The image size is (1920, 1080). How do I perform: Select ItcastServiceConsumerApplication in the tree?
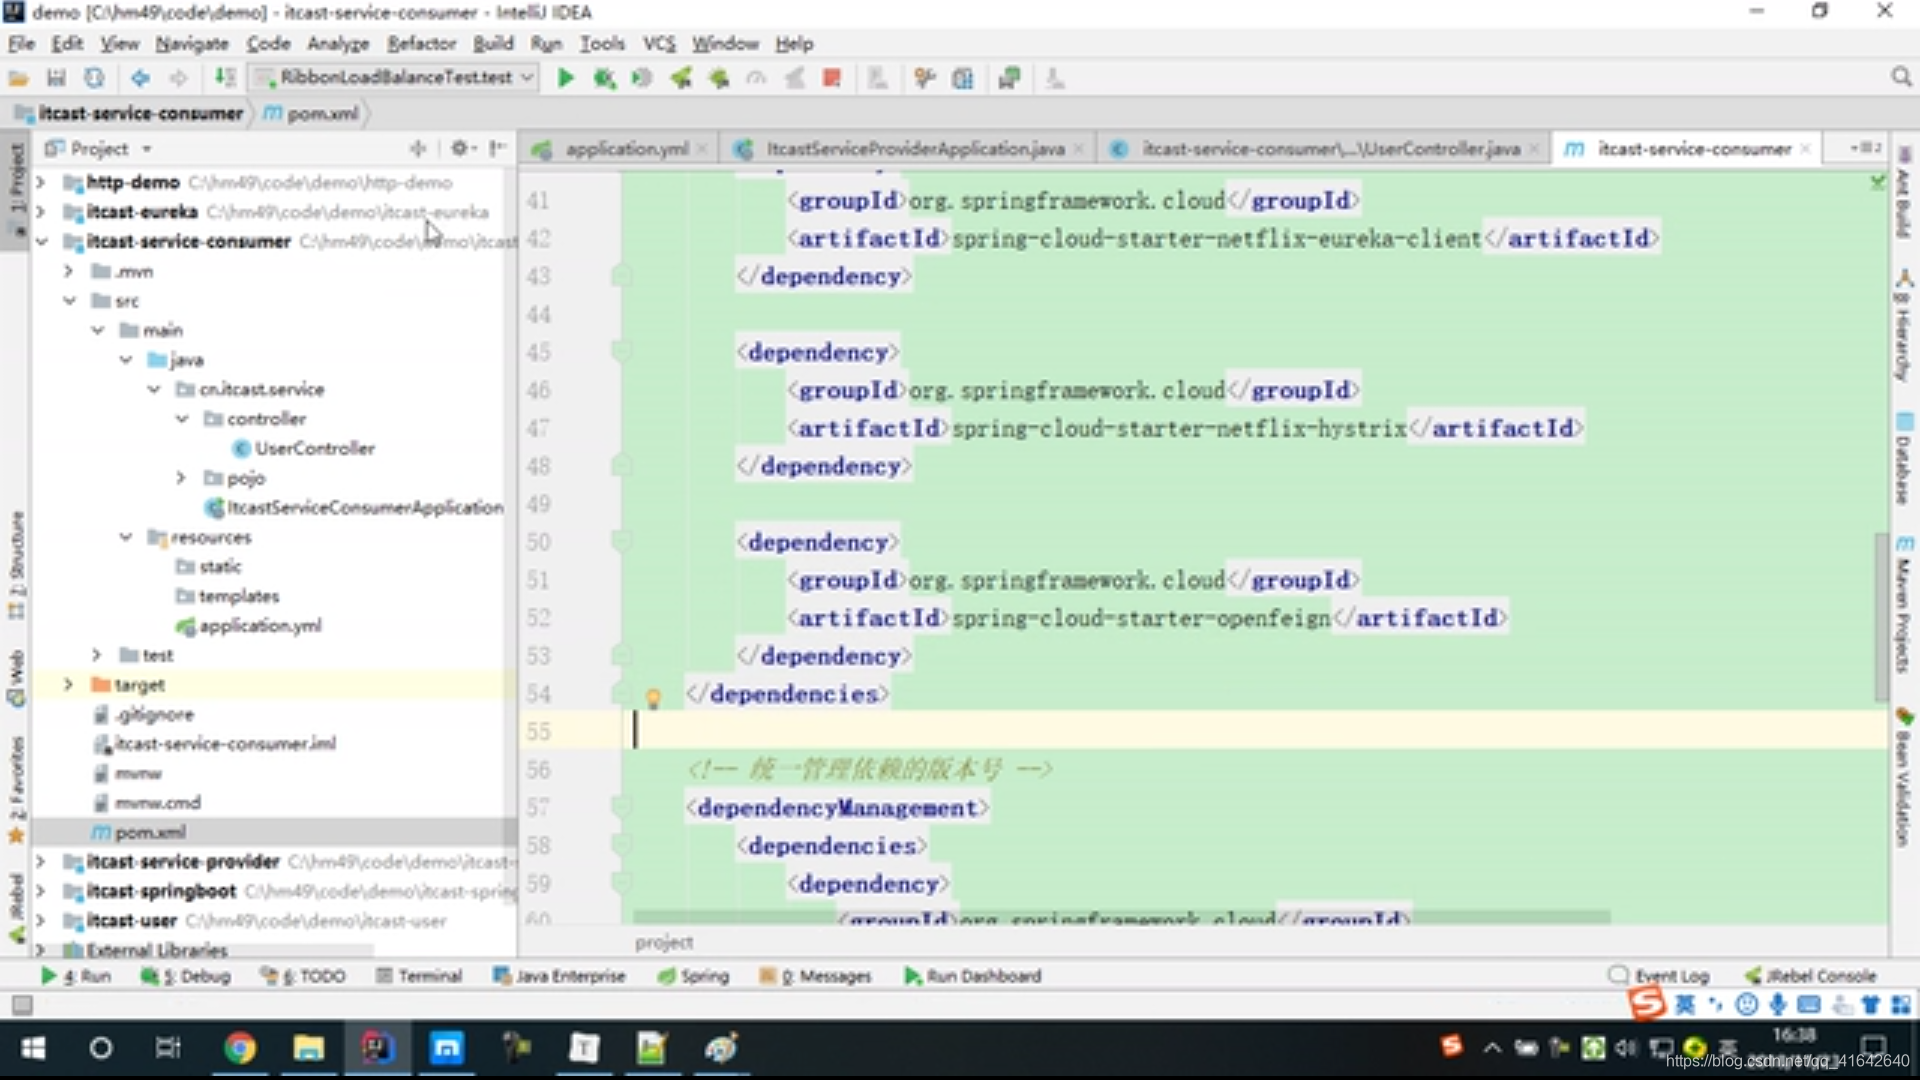pyautogui.click(x=354, y=508)
